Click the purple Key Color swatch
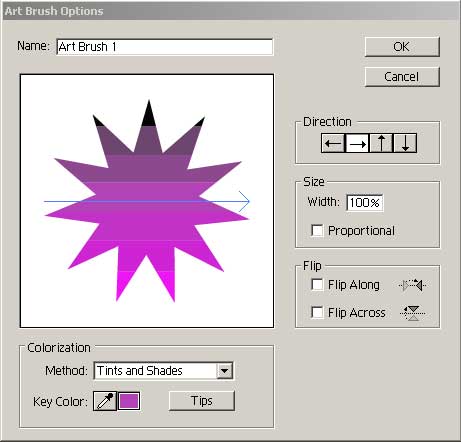 click(x=129, y=401)
